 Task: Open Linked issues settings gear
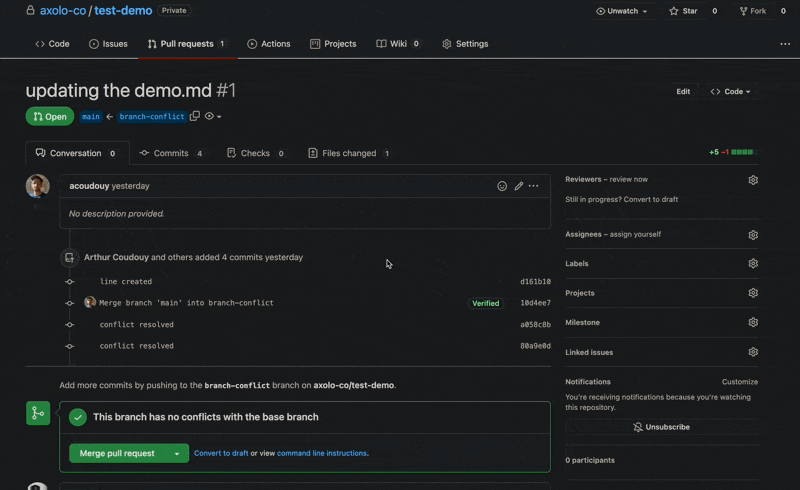753,352
